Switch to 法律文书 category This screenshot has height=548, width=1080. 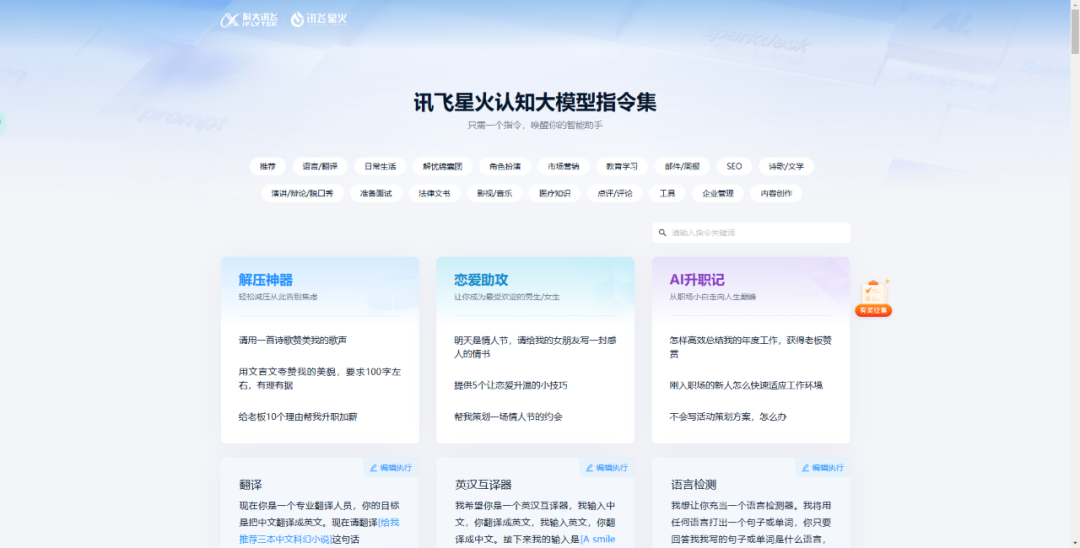tap(435, 193)
